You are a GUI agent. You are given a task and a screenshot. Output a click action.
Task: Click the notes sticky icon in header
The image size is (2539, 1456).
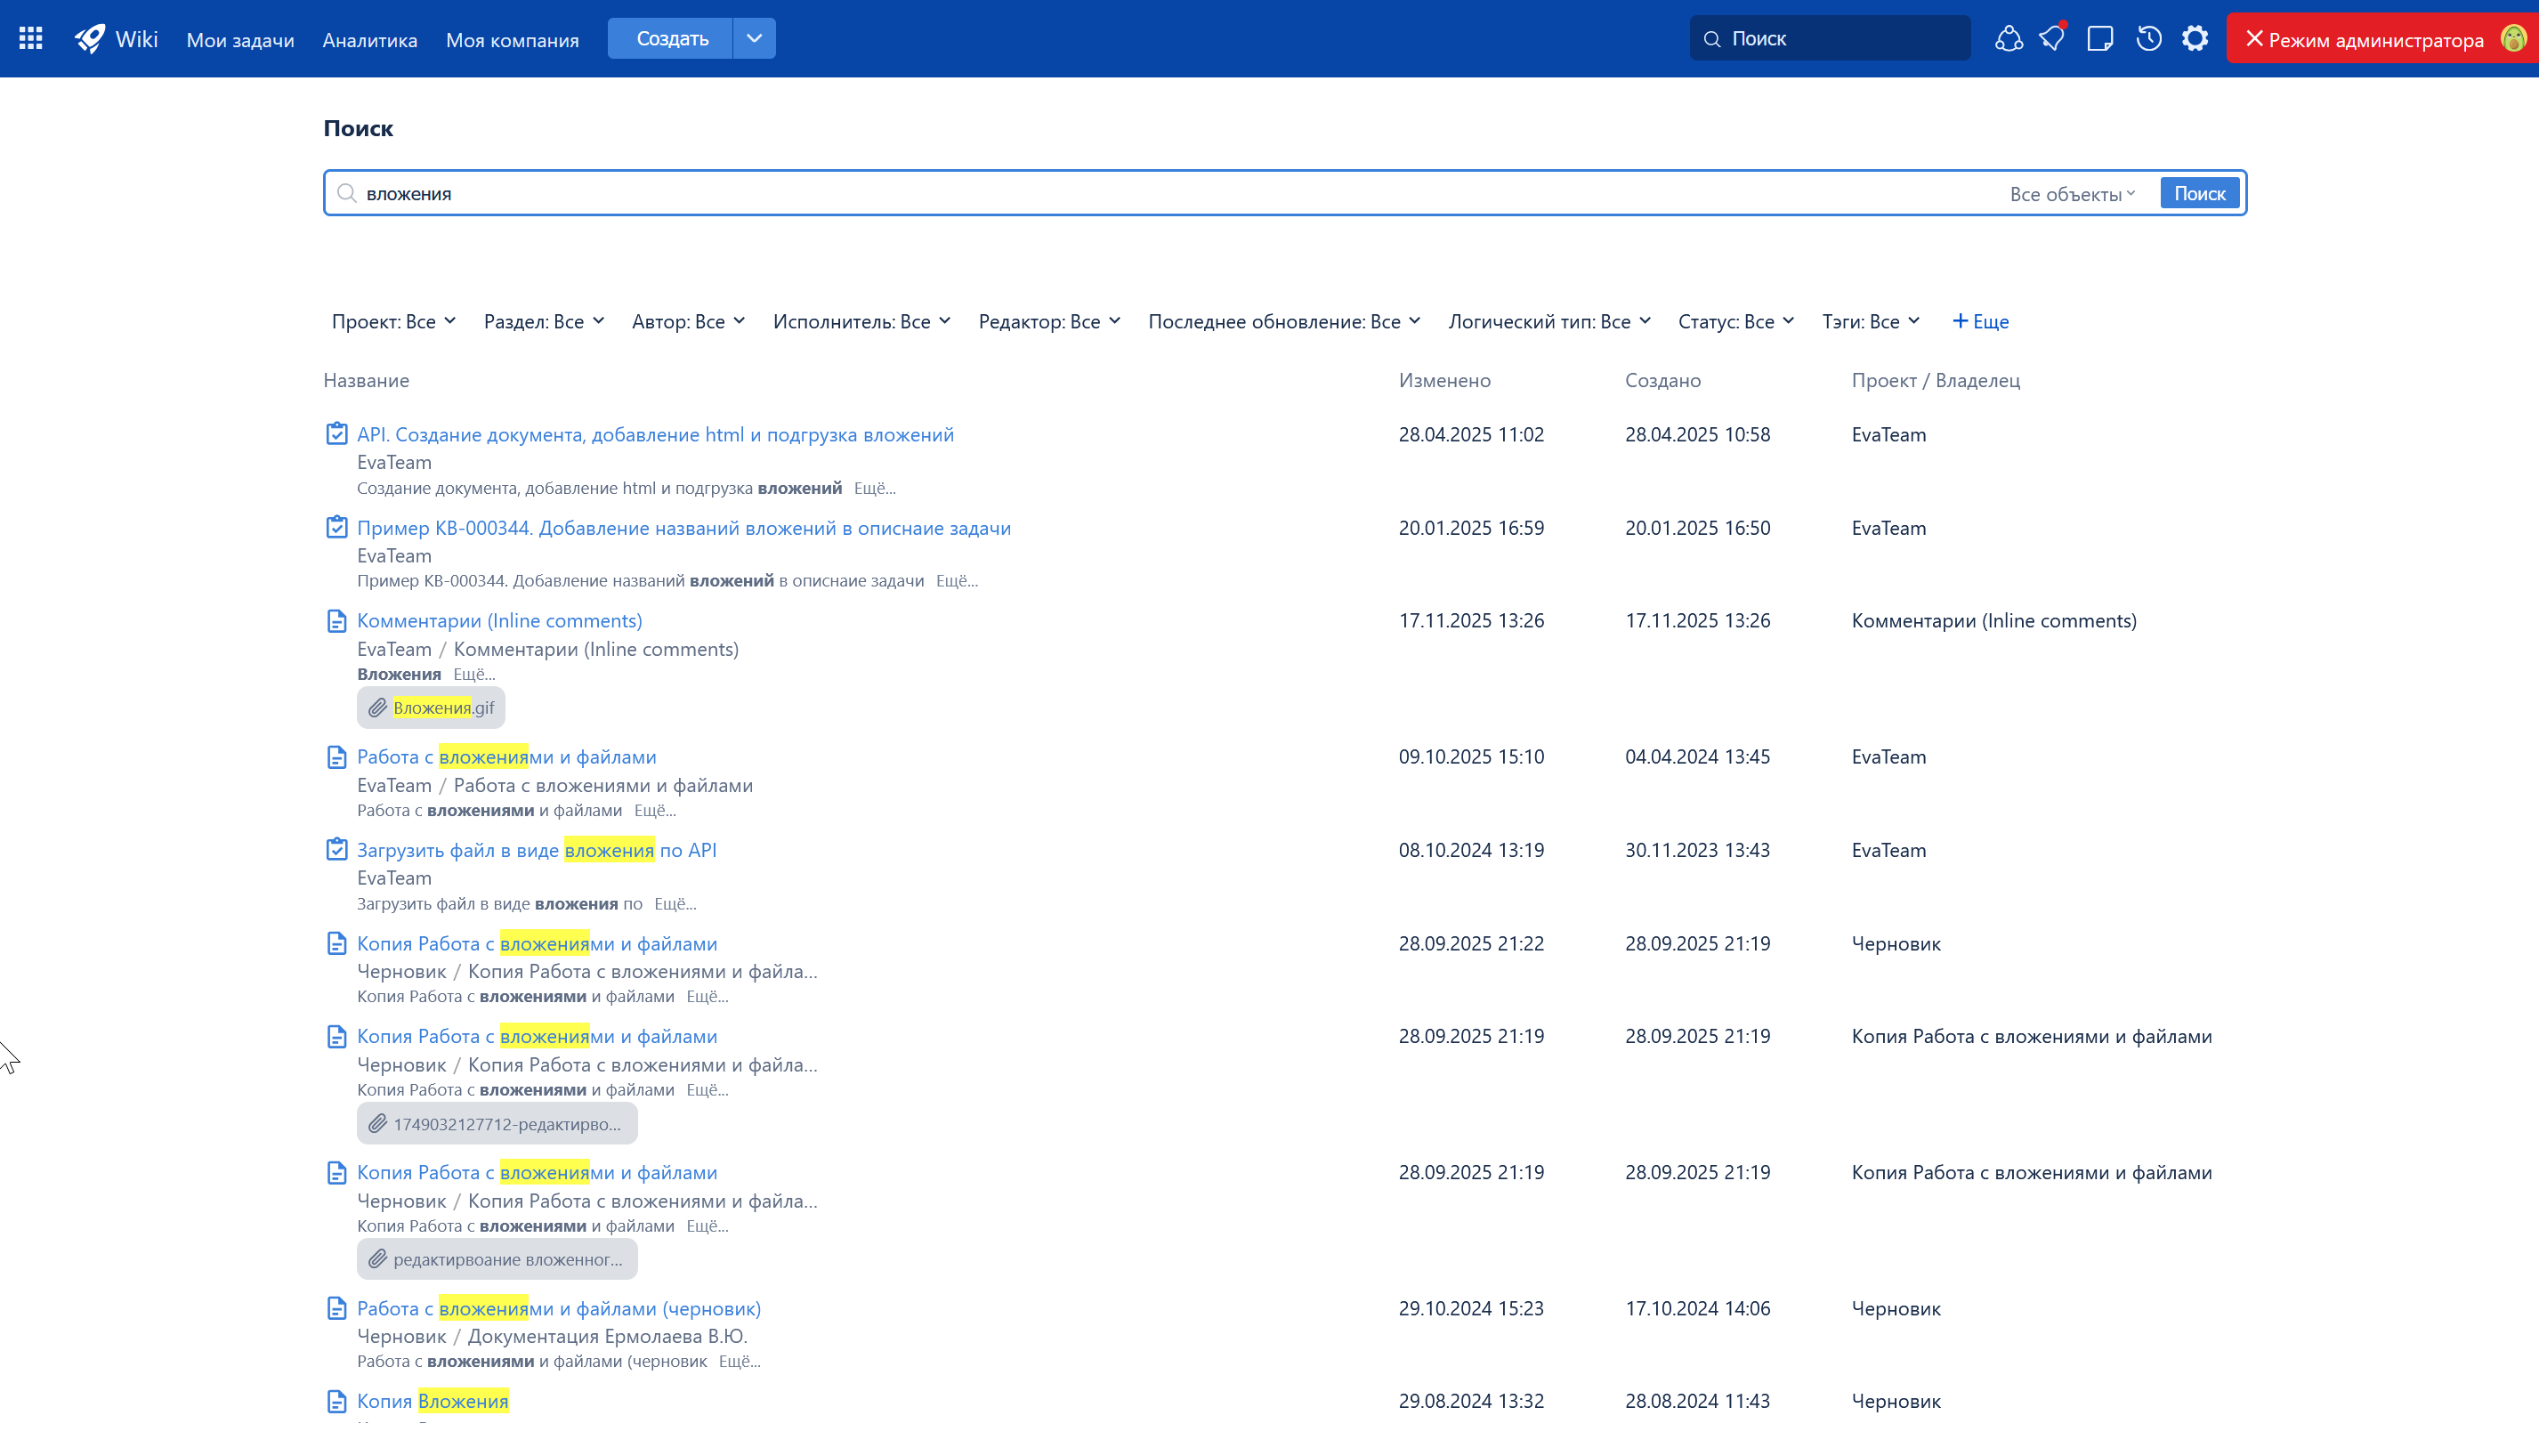pyautogui.click(x=2099, y=38)
